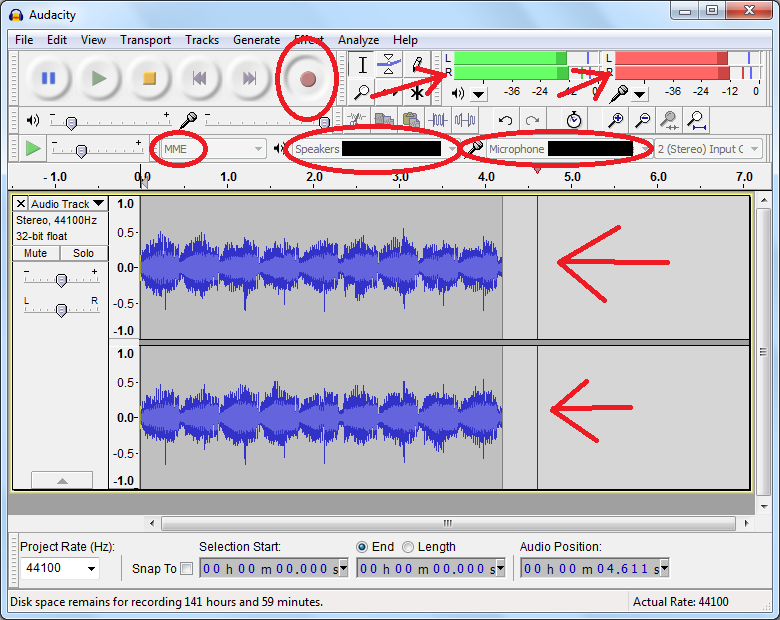Start playback with the green Play button
The width and height of the screenshot is (780, 620).
click(x=99, y=79)
